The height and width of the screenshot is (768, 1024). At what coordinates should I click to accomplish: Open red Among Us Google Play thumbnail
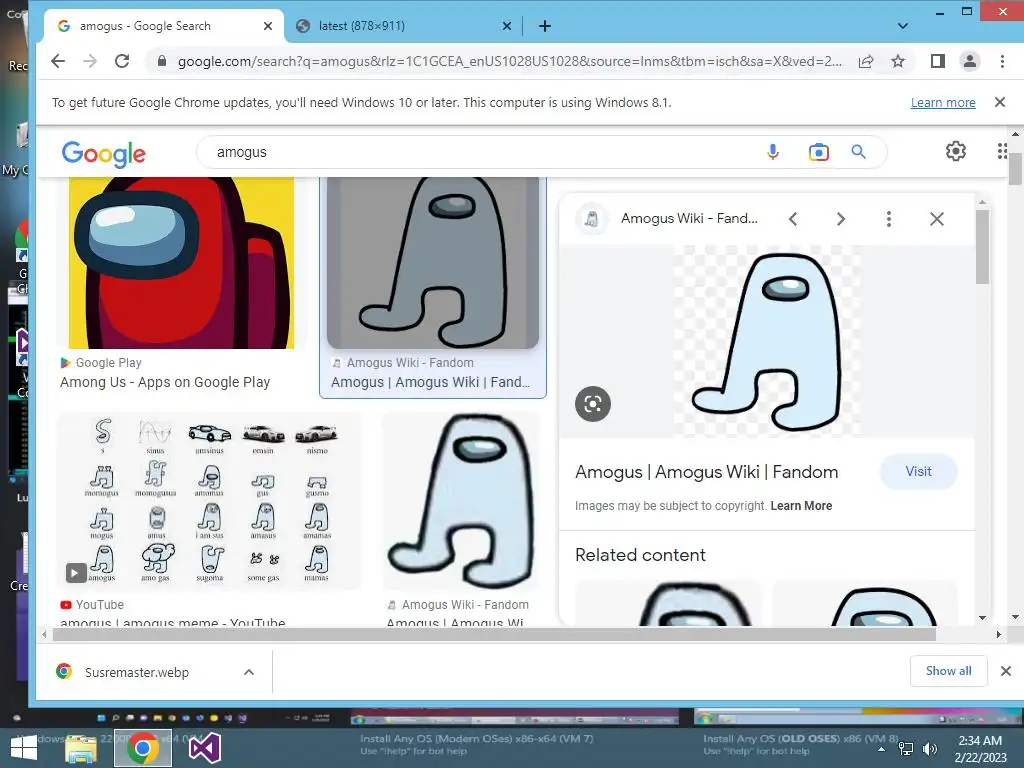181,263
